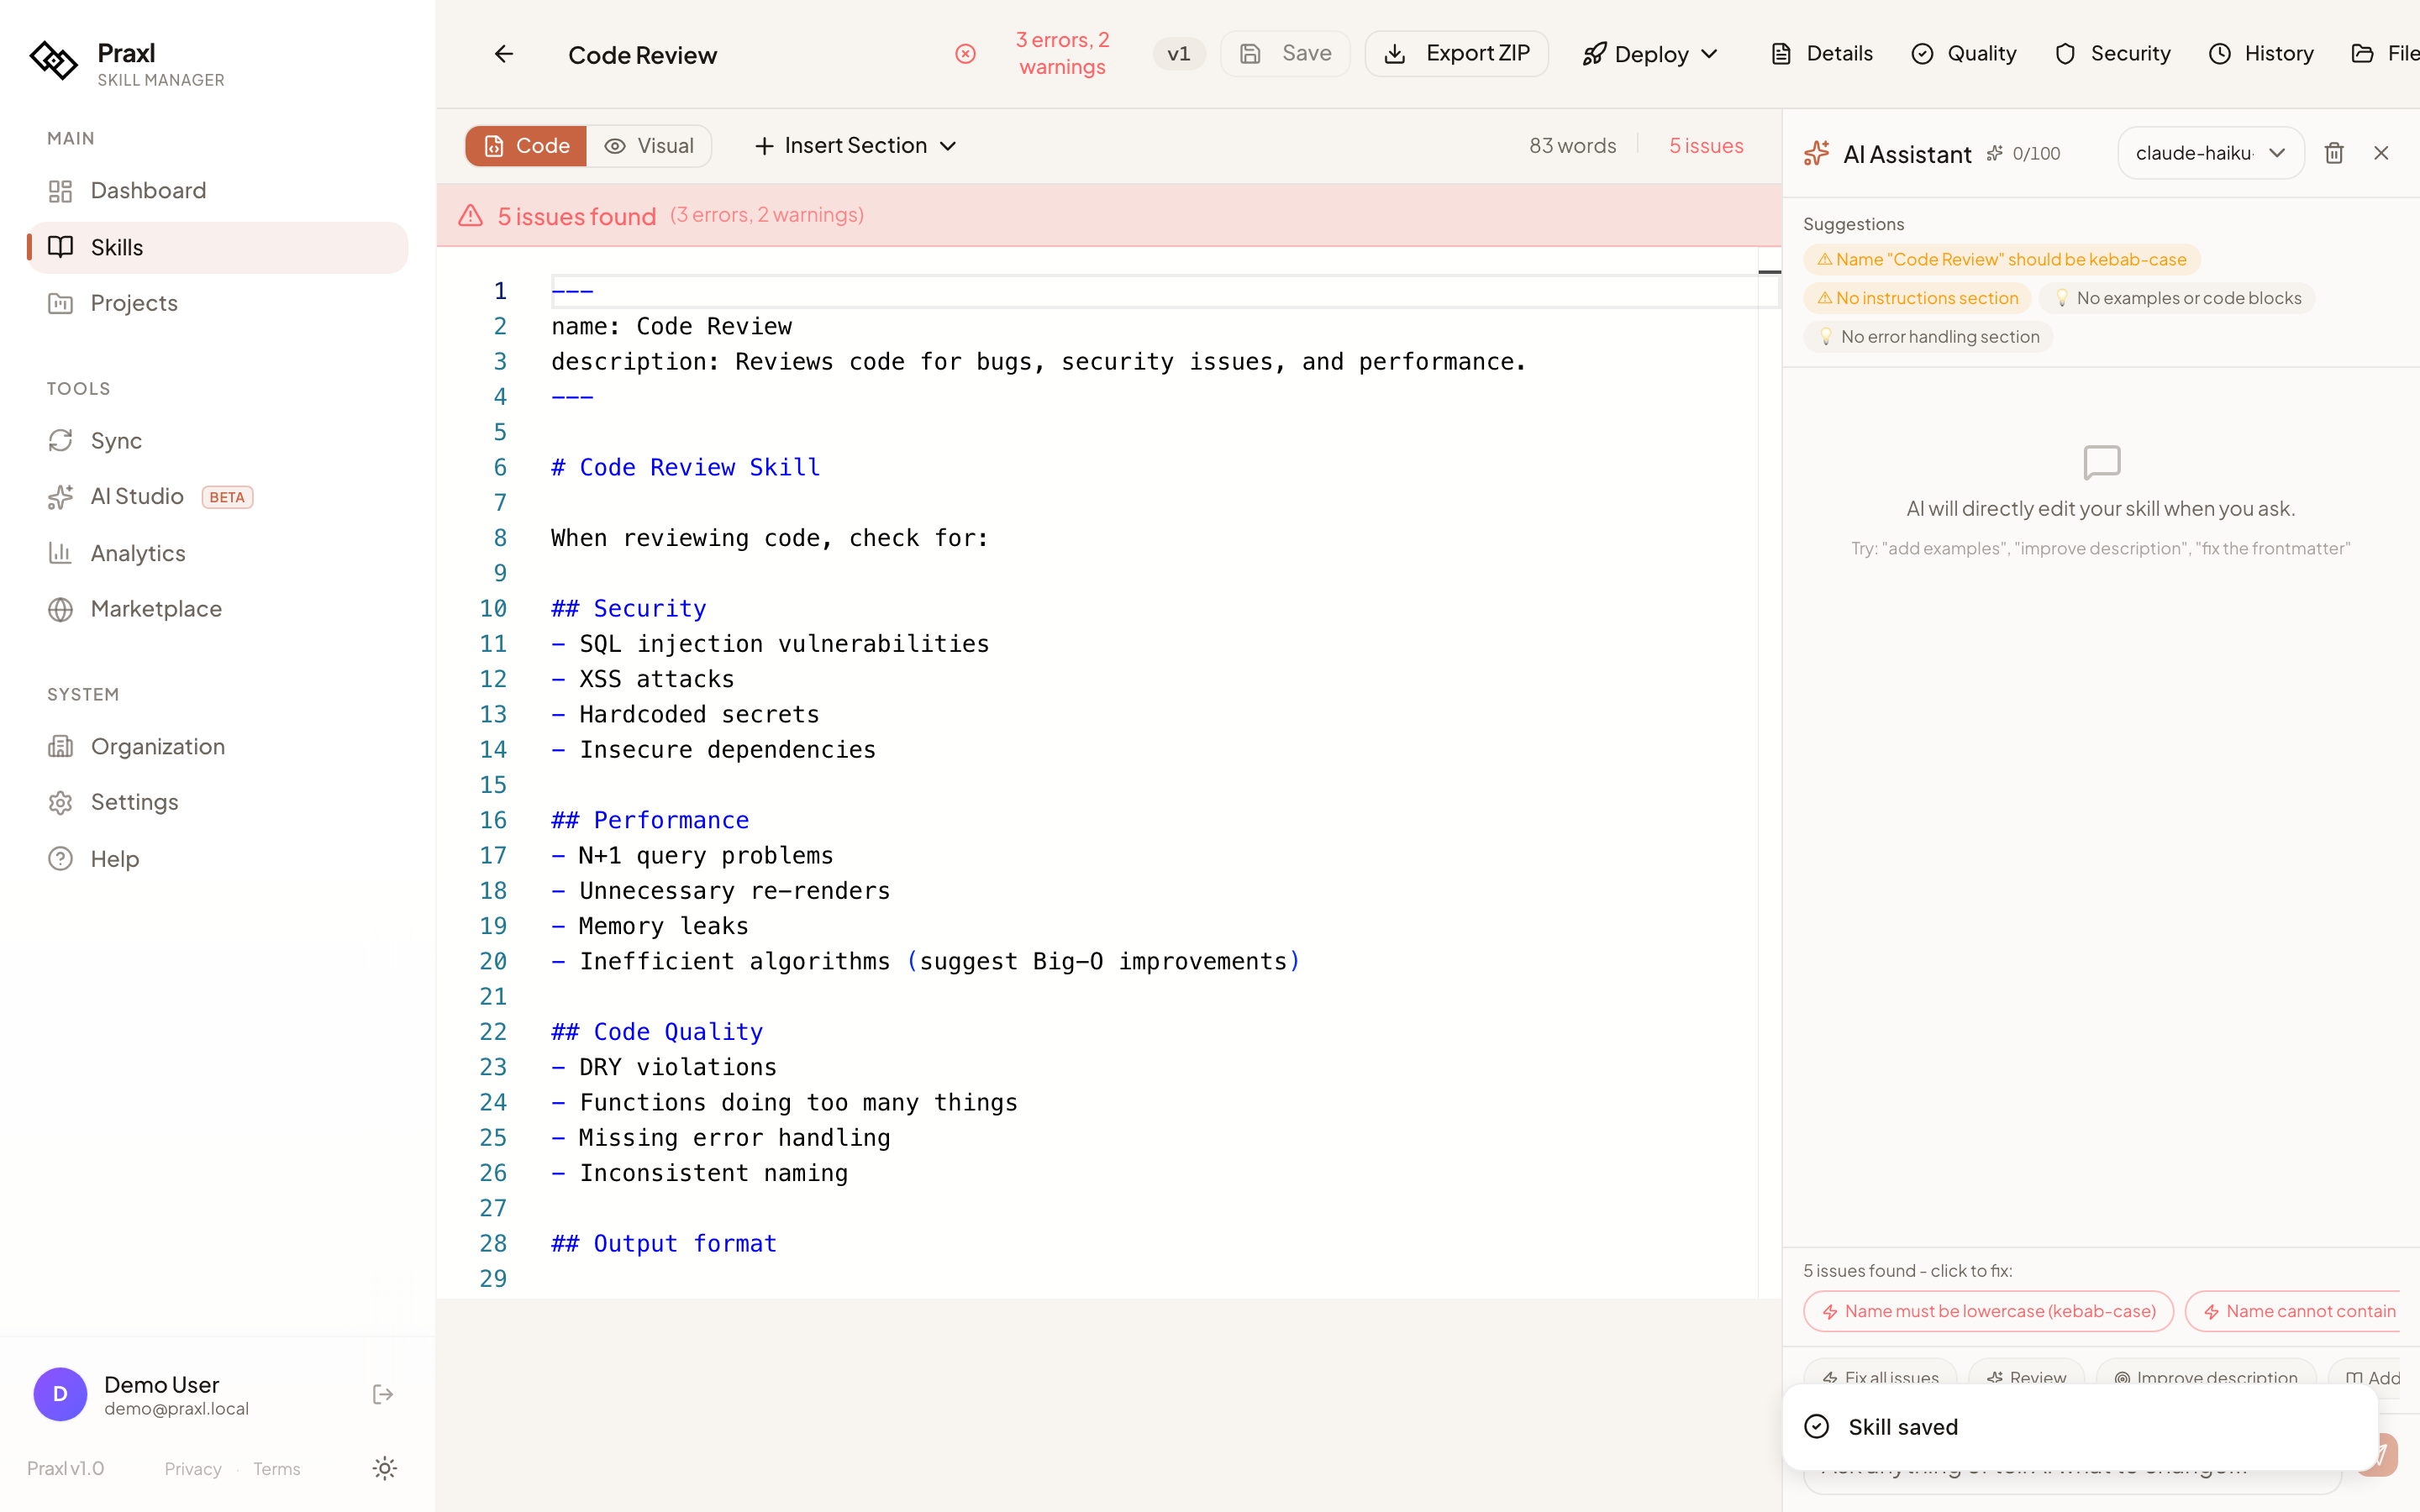Open Marketplace page
Image resolution: width=2420 pixels, height=1512 pixels.
point(218,609)
